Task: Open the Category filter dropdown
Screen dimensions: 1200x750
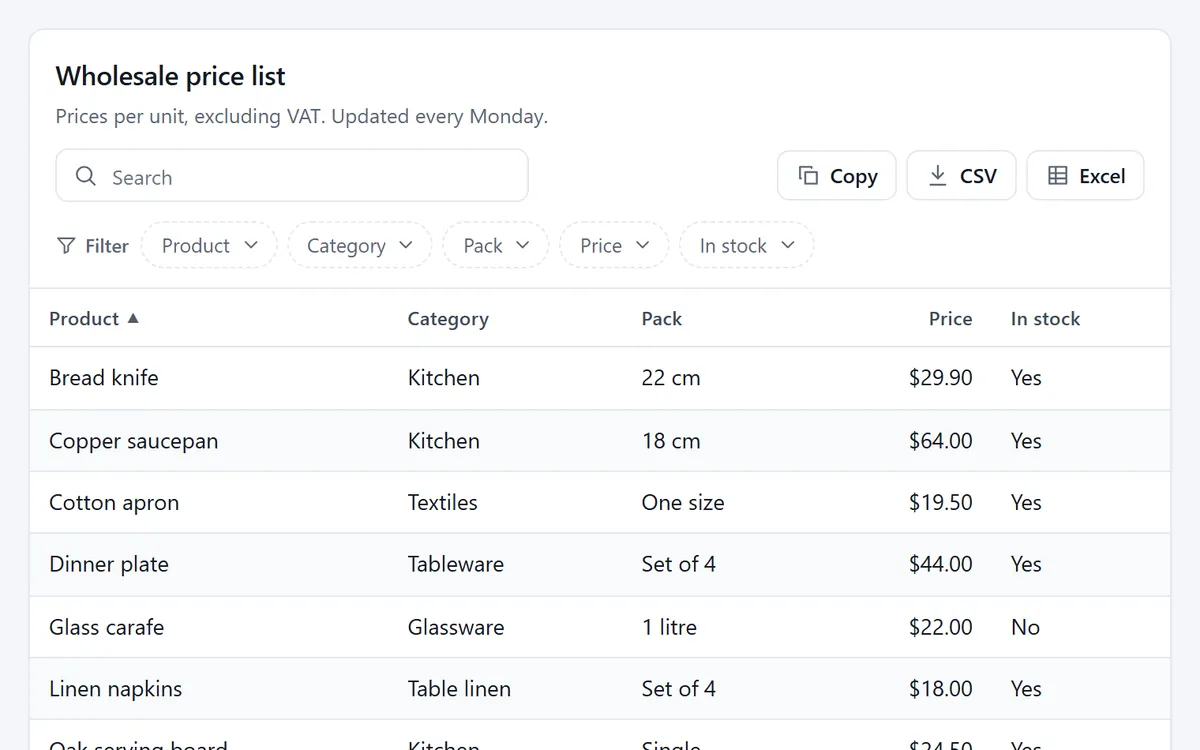Action: click(x=360, y=245)
